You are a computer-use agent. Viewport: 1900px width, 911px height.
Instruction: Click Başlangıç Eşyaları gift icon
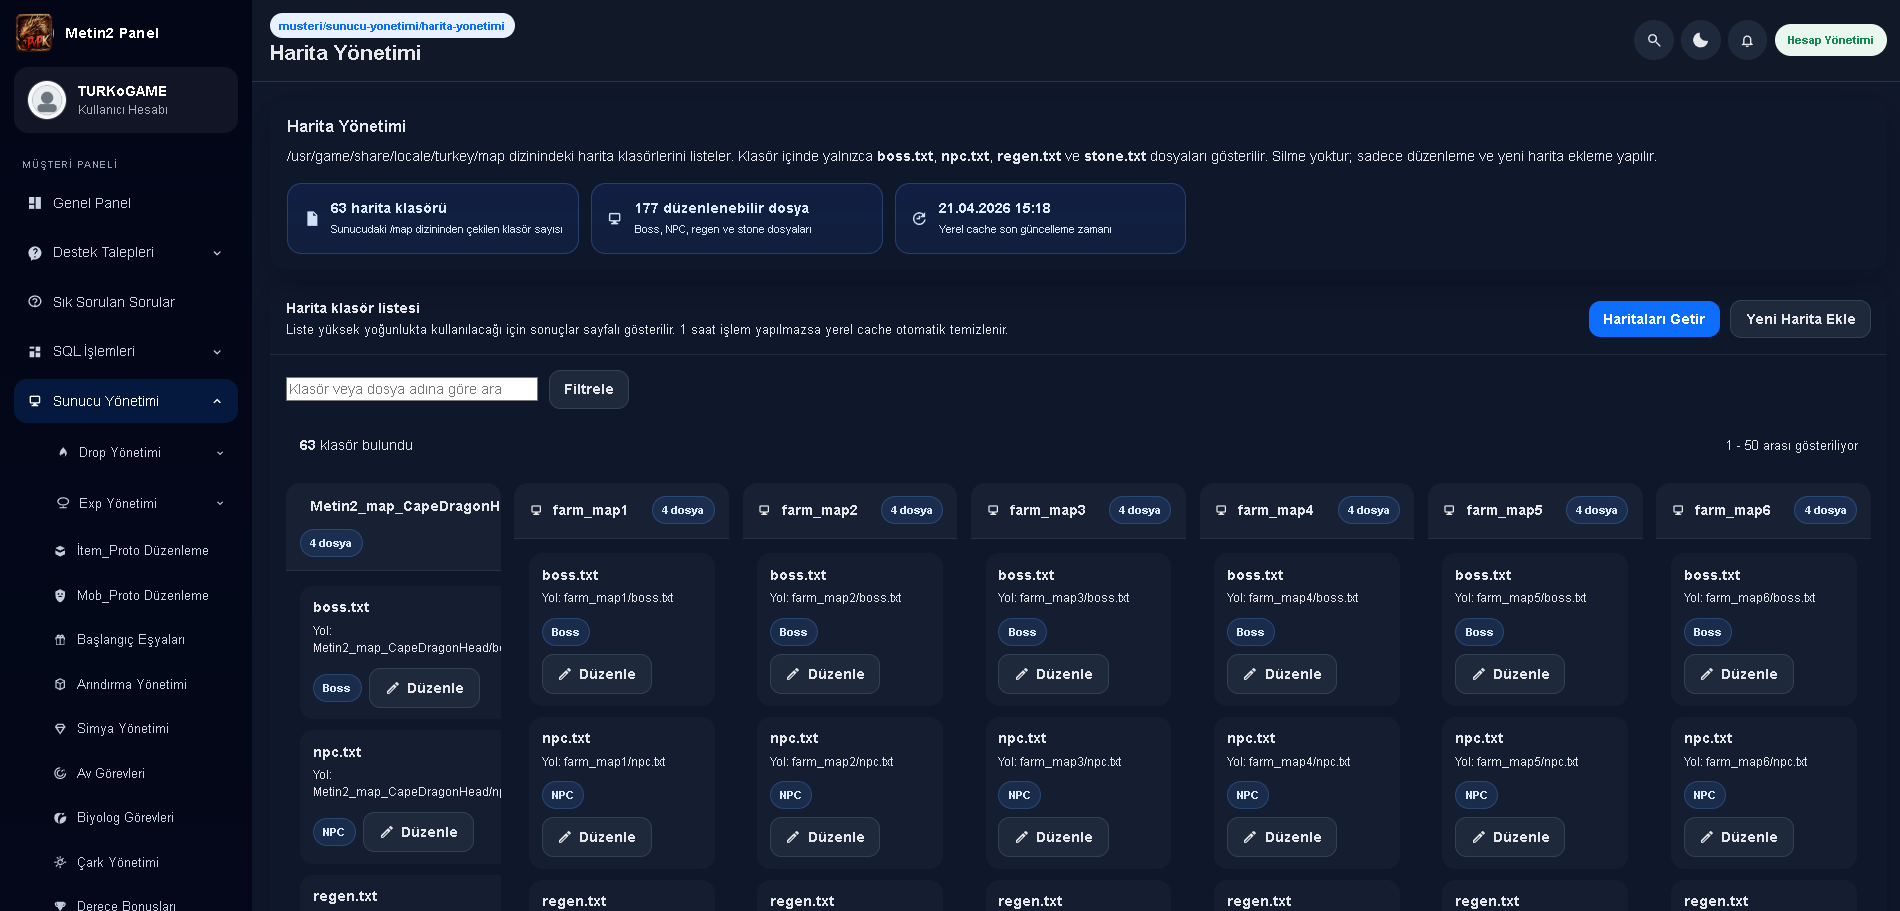pyautogui.click(x=60, y=640)
